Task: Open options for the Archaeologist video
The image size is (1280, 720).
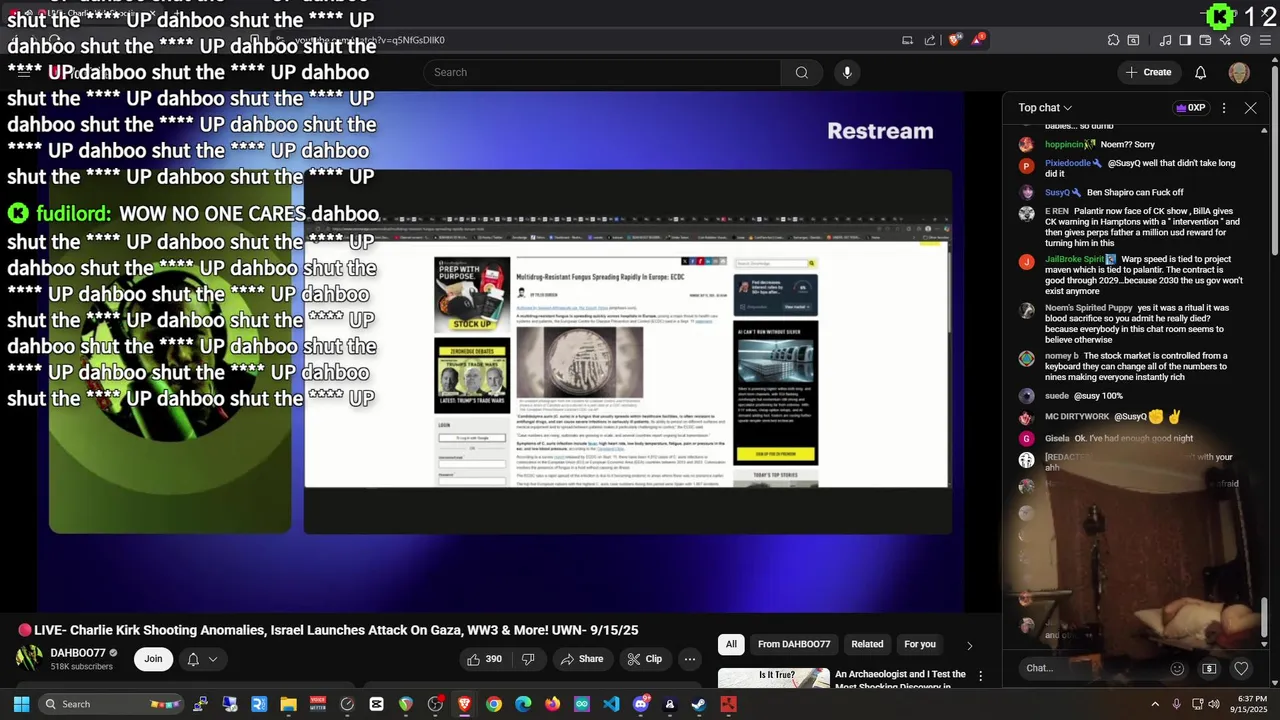Action: pyautogui.click(x=981, y=677)
